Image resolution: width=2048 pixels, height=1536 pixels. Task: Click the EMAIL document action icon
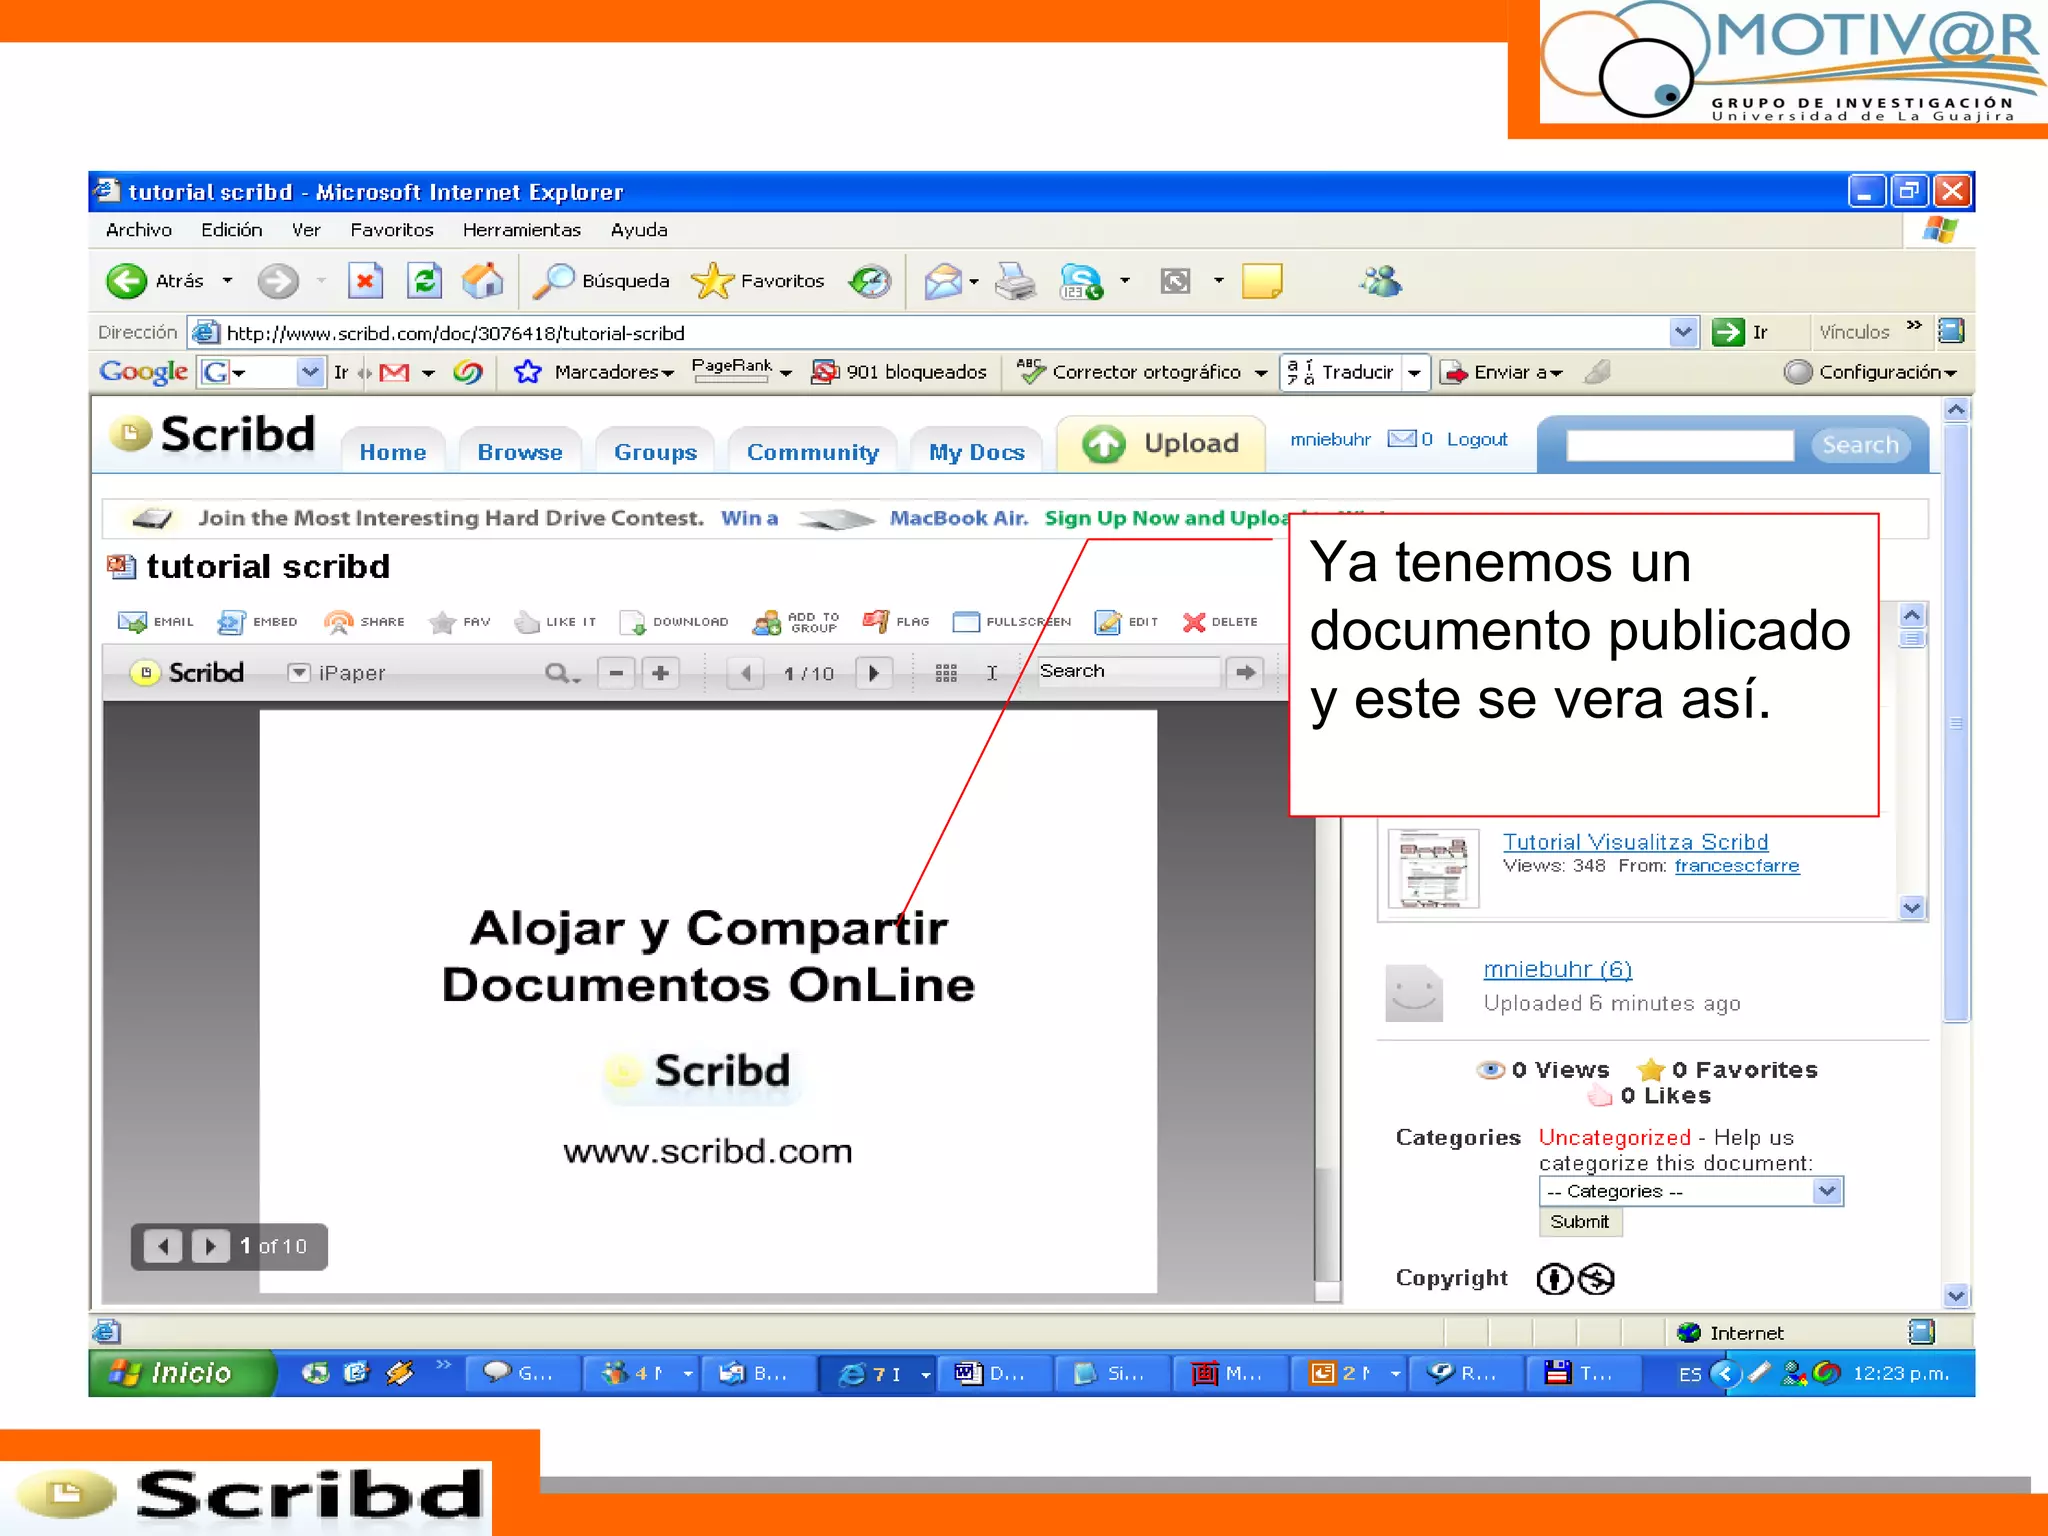click(155, 622)
